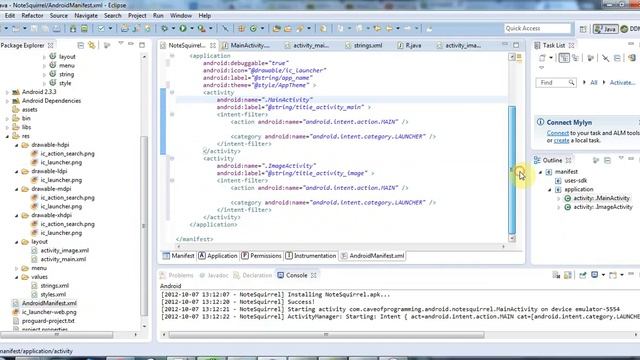Open the Refactor menu

[32, 16]
